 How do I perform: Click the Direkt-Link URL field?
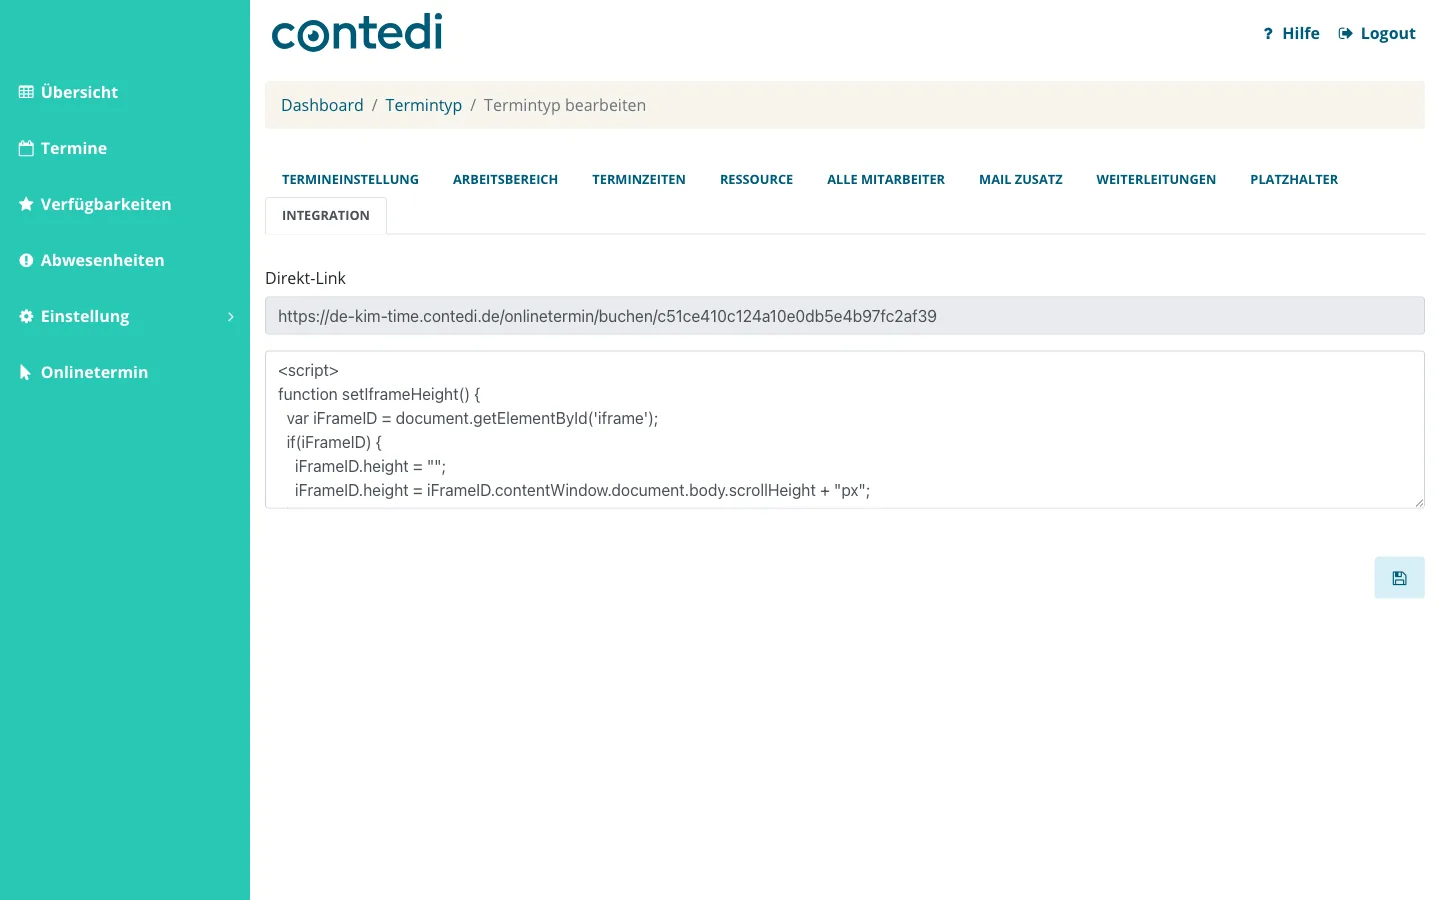point(845,316)
